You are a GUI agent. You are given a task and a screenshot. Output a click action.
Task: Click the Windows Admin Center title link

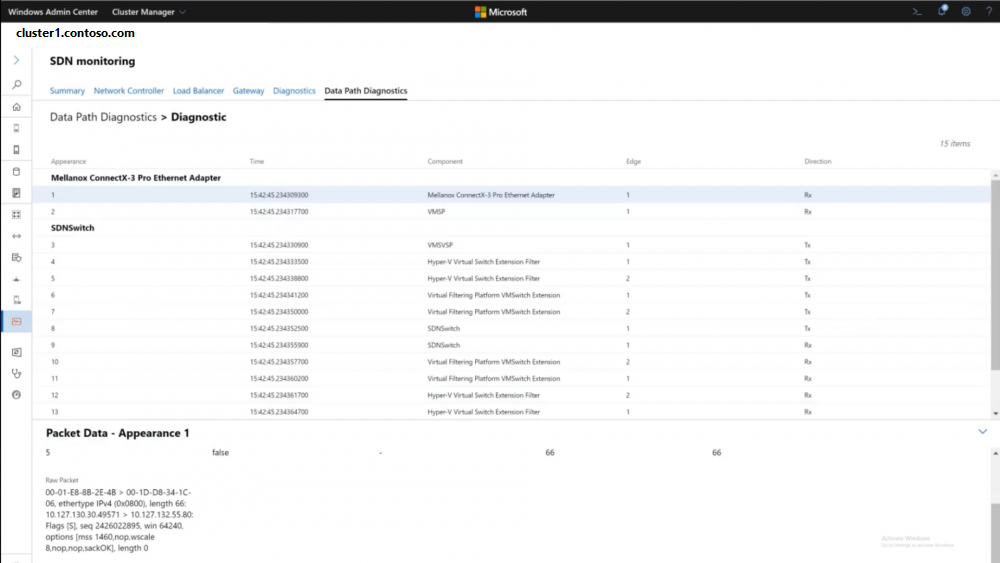(53, 11)
